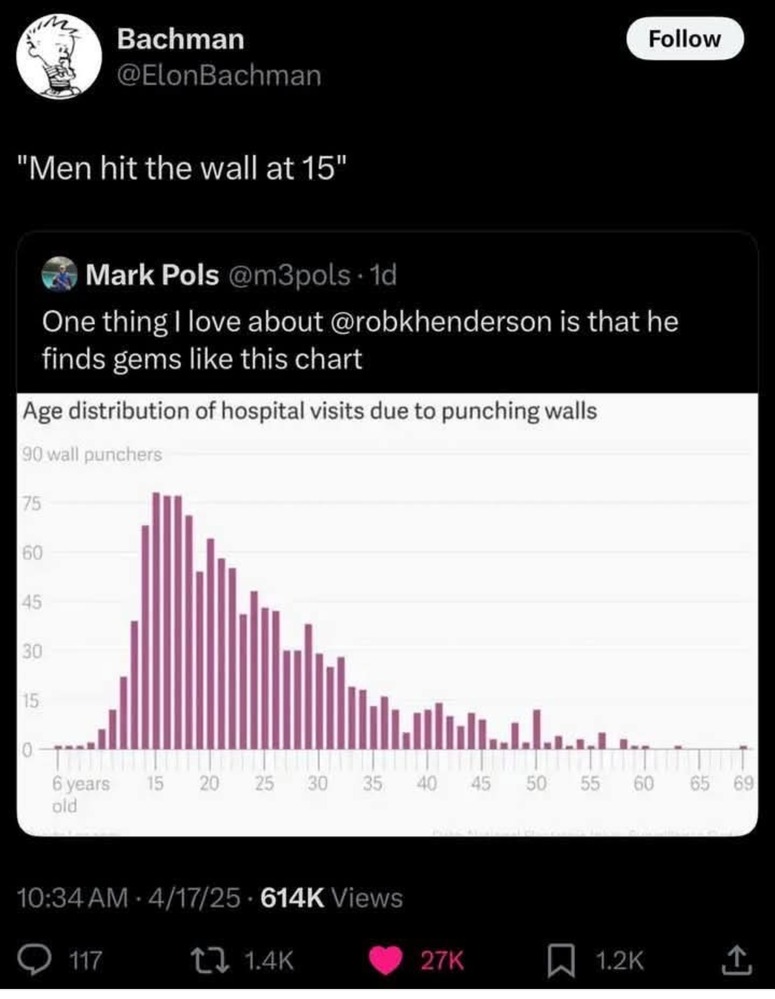Tap the repost arrows icon

point(212,959)
